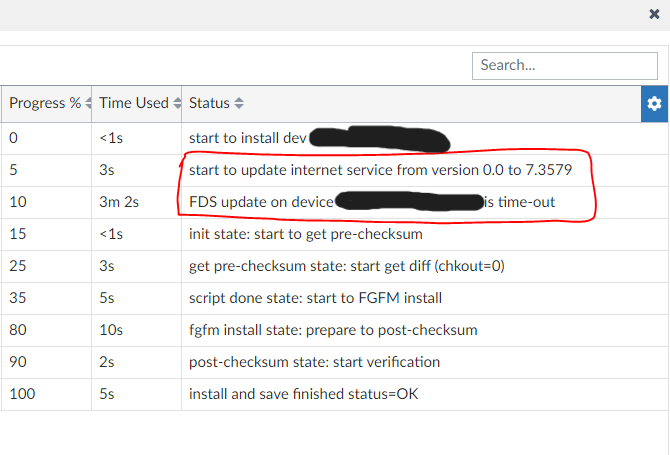Select the 'start get diff (chkout=0)' row

[x=347, y=266]
